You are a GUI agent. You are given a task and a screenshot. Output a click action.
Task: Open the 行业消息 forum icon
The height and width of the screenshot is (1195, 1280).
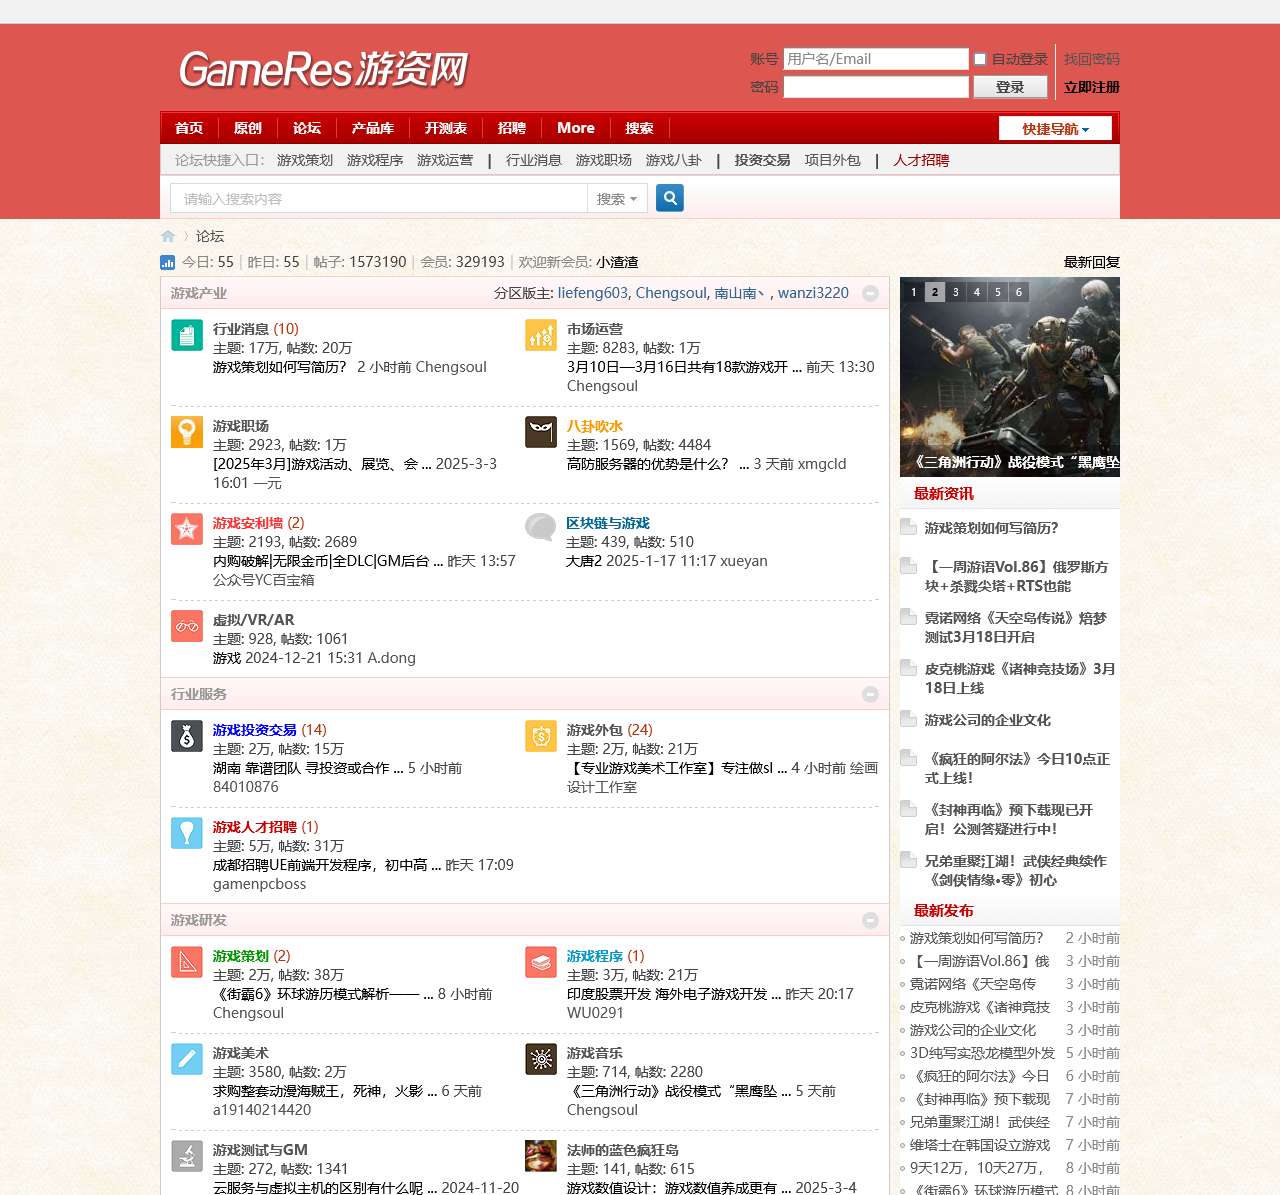pos(187,335)
